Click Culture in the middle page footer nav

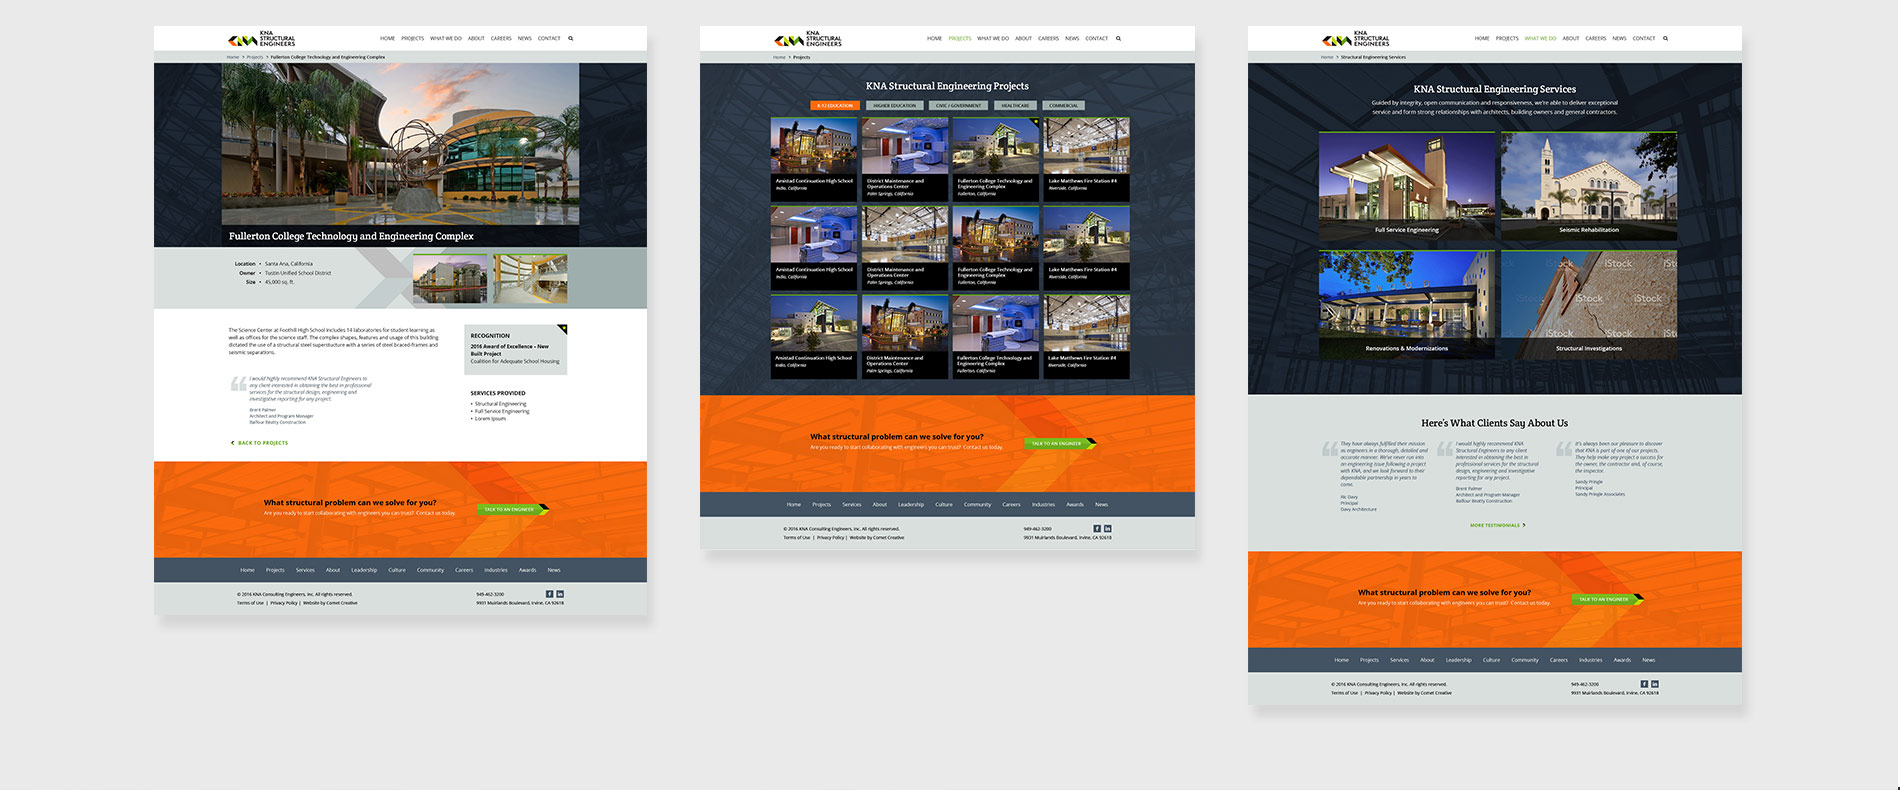(x=944, y=504)
